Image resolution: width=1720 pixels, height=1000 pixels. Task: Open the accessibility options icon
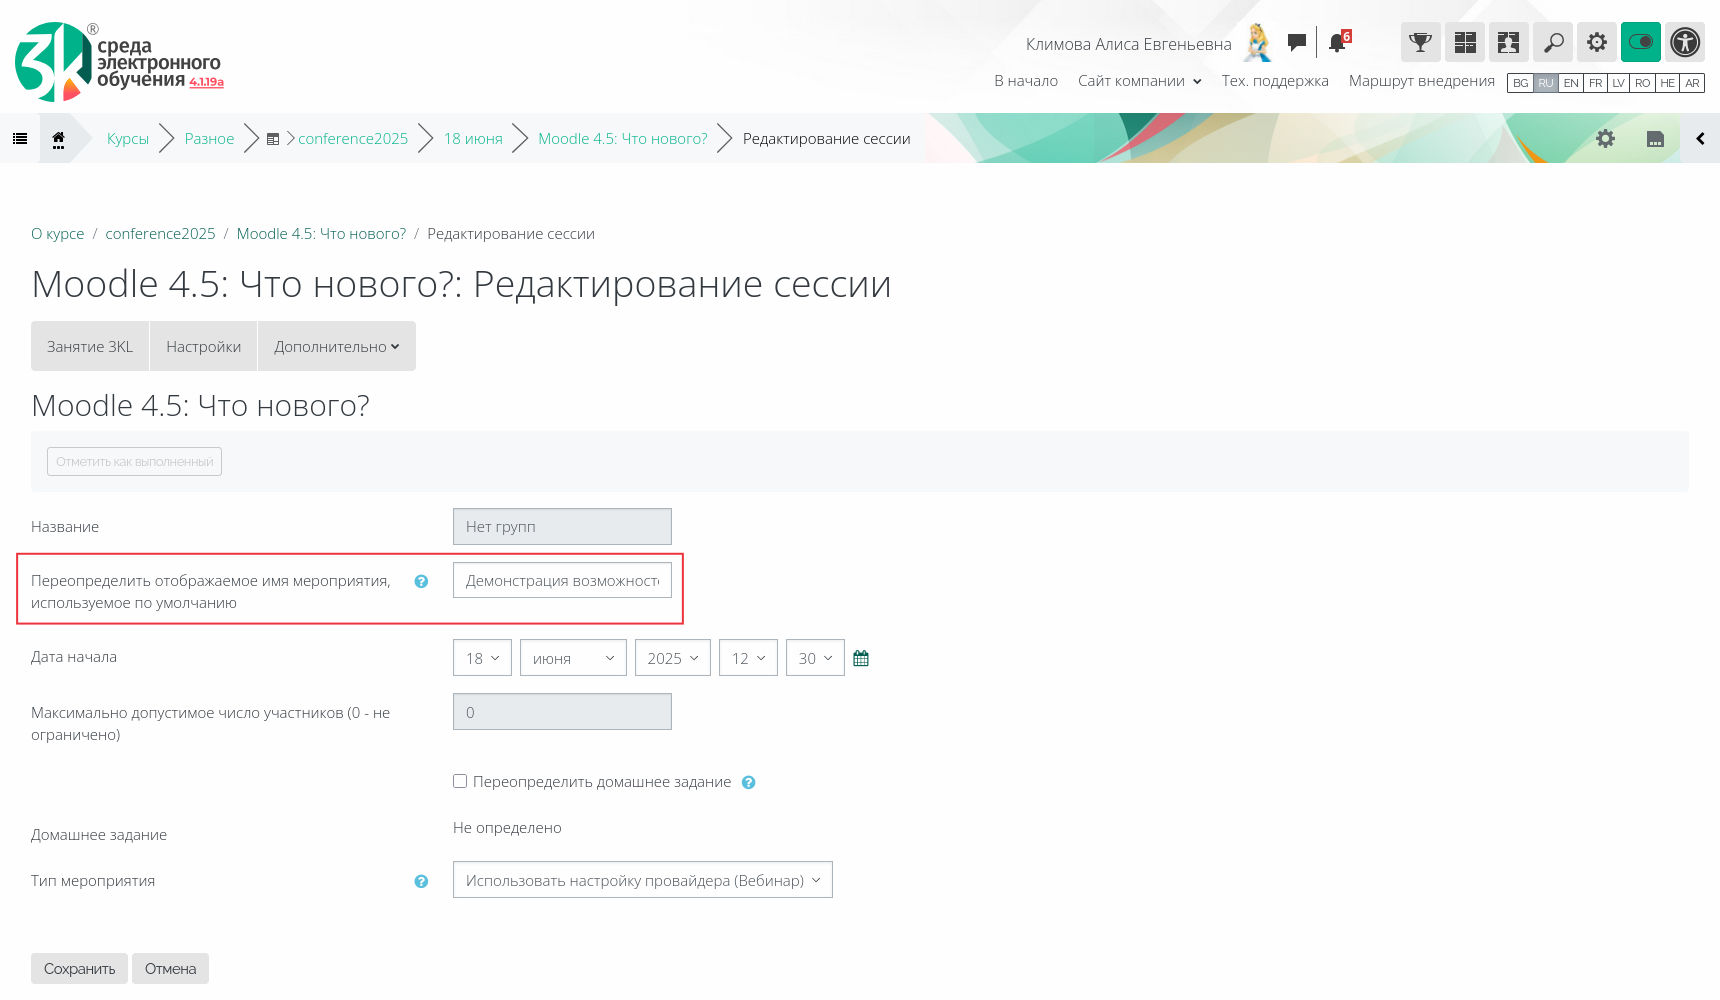(x=1685, y=42)
